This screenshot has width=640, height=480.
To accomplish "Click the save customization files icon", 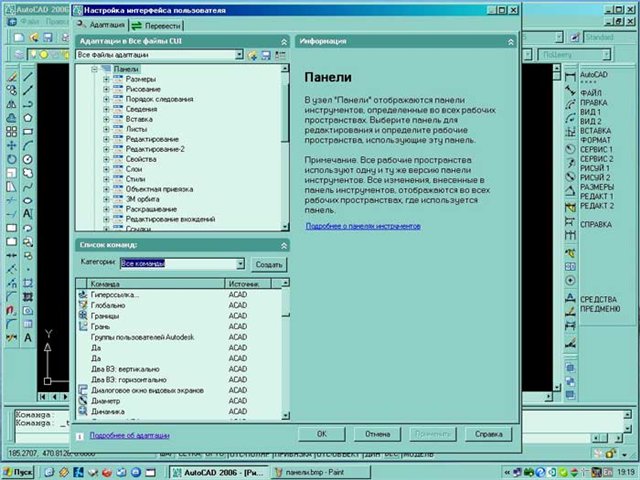I will [267, 55].
